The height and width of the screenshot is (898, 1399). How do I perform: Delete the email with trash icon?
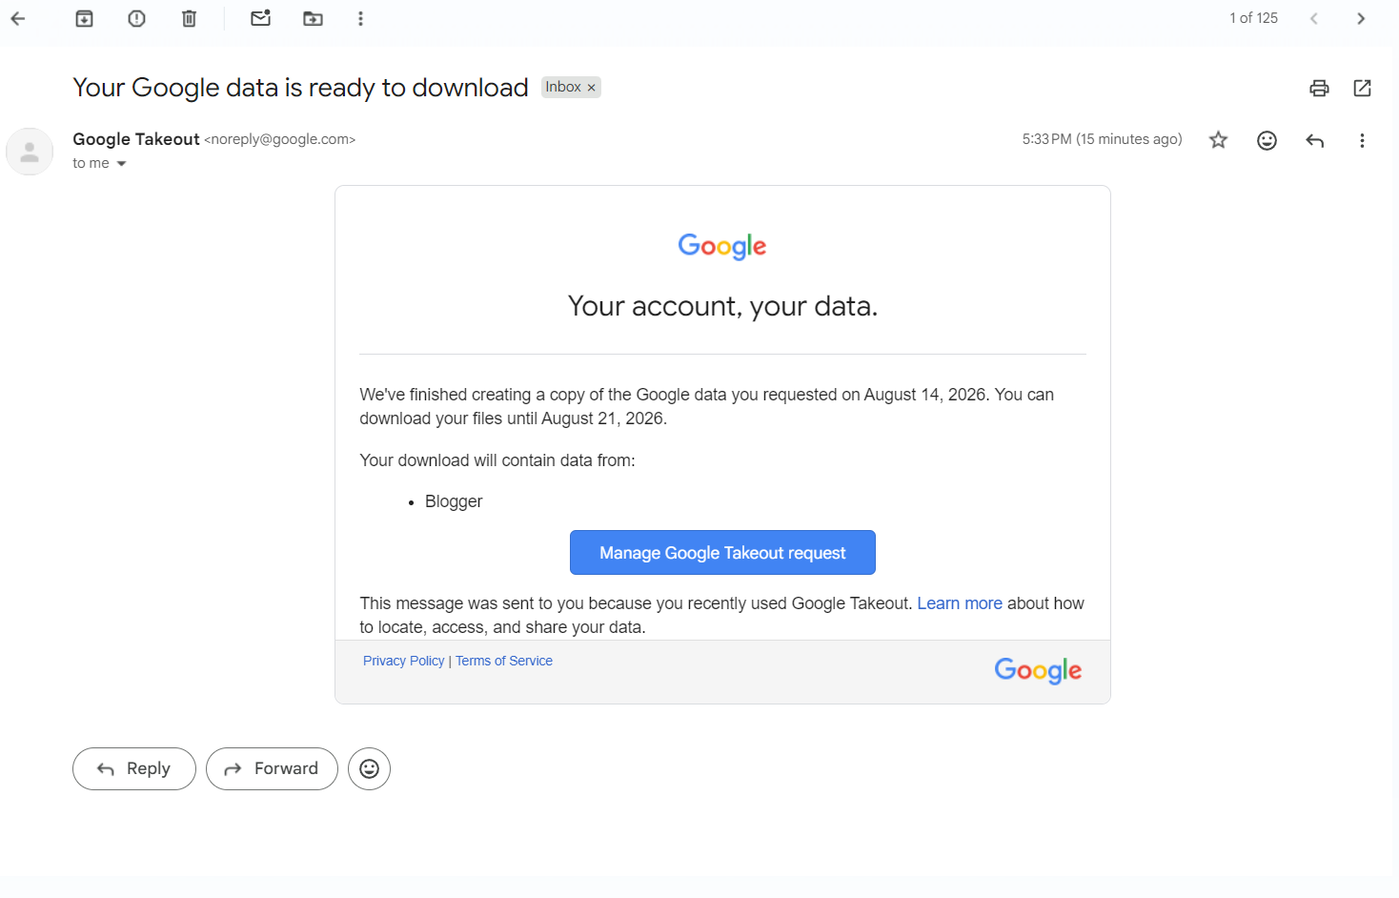[189, 18]
